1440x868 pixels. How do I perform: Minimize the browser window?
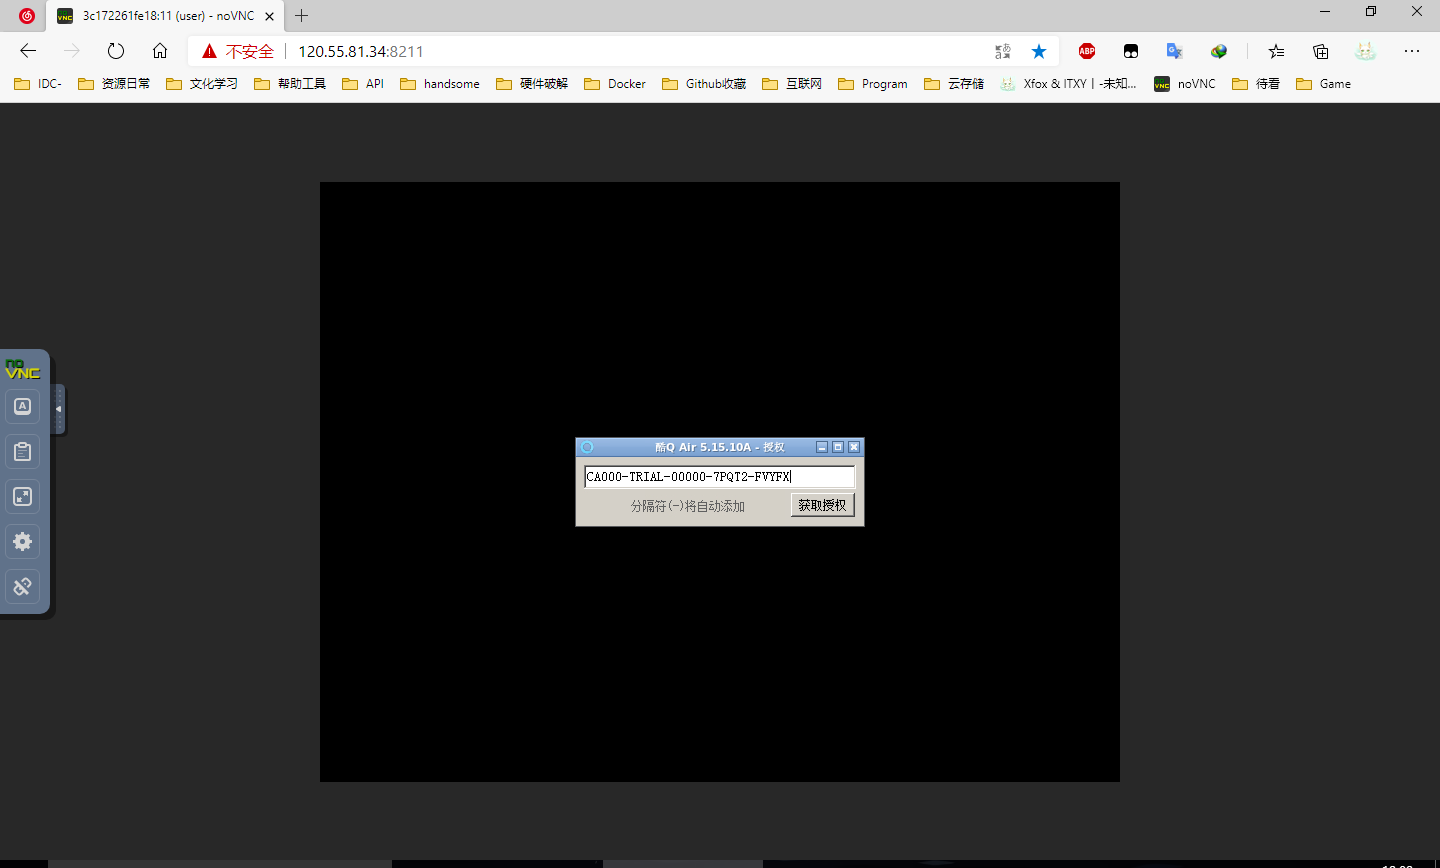point(1325,12)
